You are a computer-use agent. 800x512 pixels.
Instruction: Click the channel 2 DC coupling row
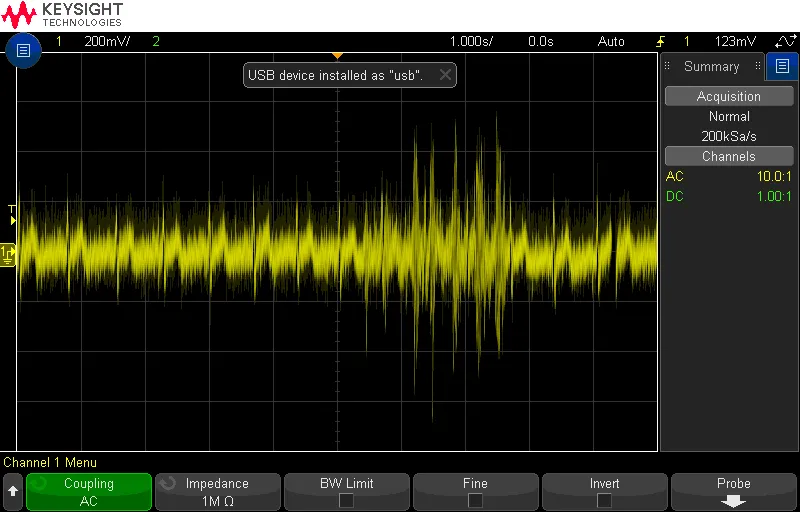[x=729, y=196]
